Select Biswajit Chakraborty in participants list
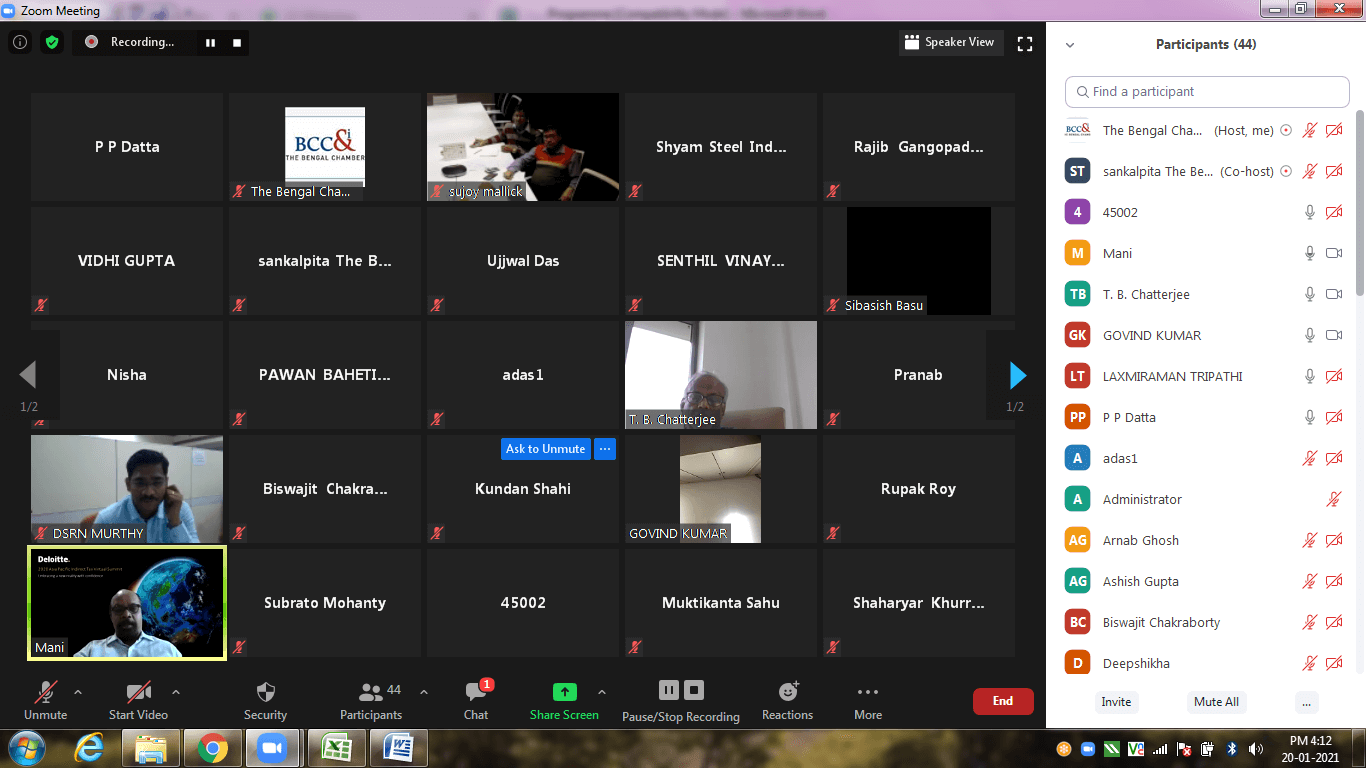The width and height of the screenshot is (1366, 768). click(x=1205, y=622)
